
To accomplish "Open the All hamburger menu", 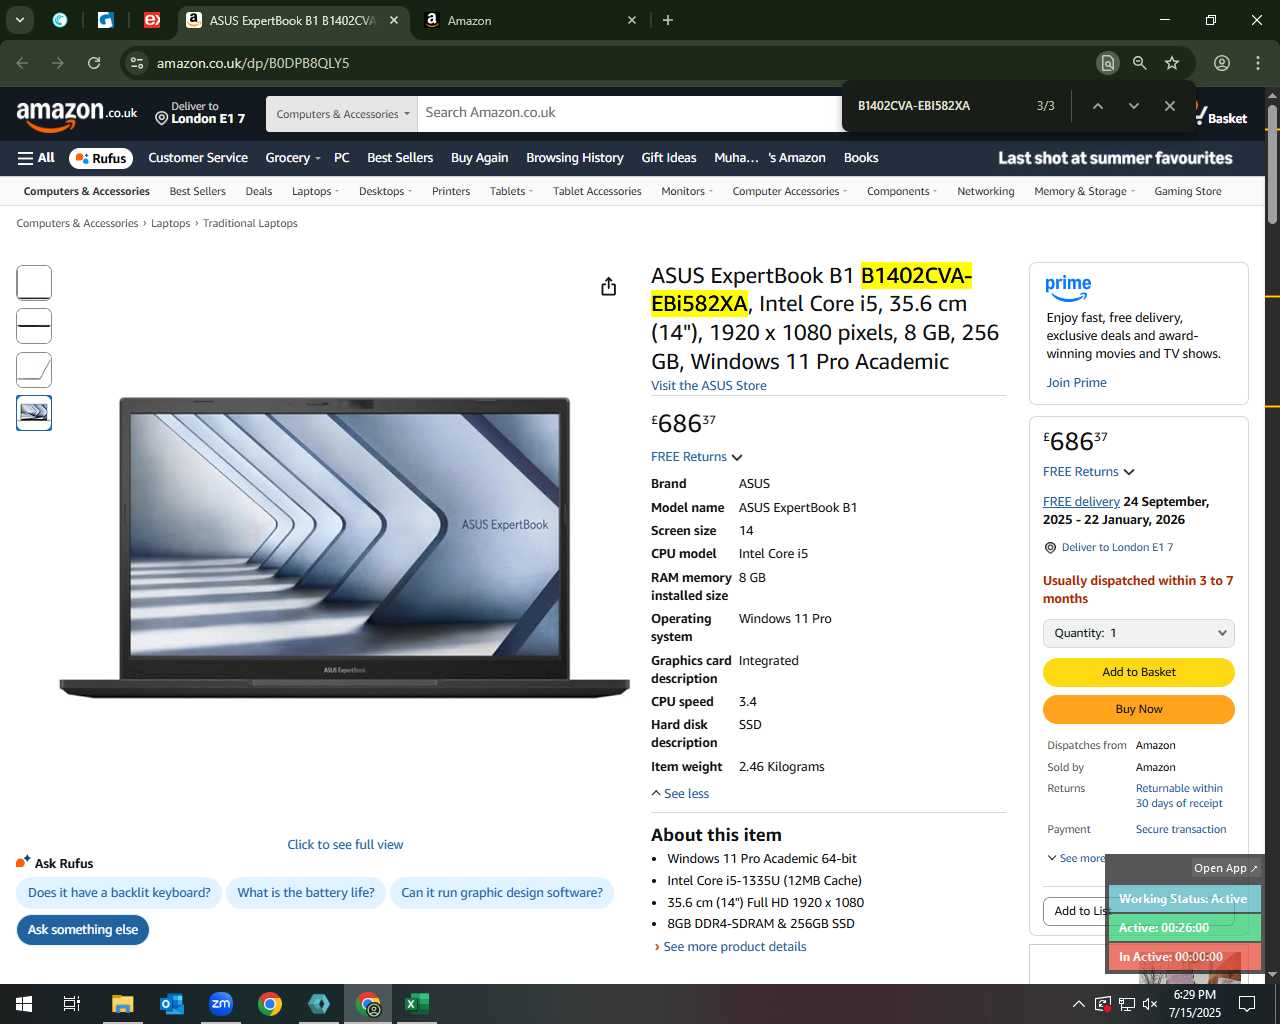I will (36, 158).
